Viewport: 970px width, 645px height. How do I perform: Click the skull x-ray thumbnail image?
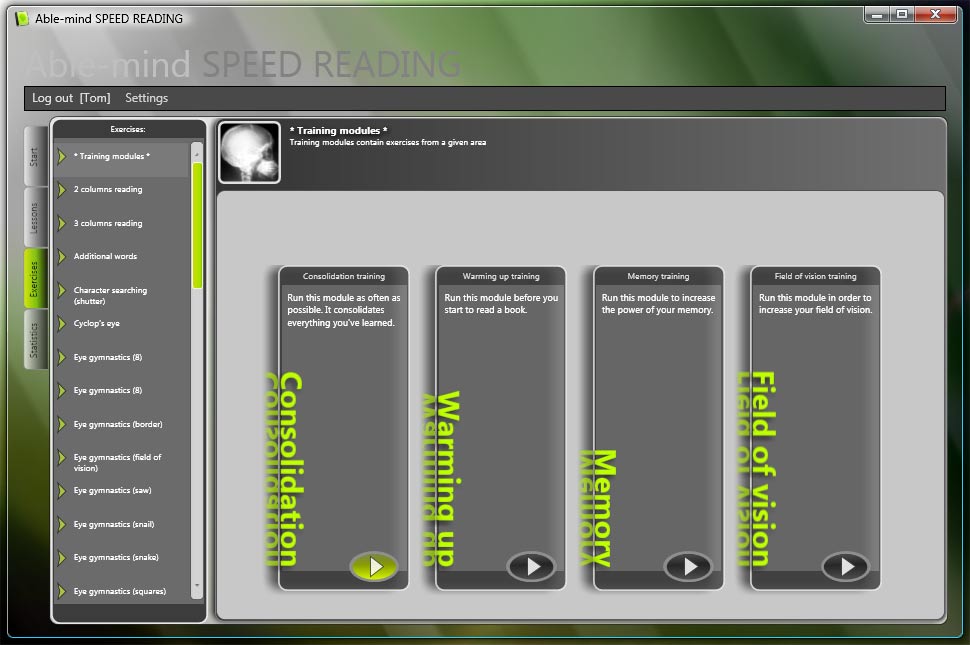click(249, 153)
